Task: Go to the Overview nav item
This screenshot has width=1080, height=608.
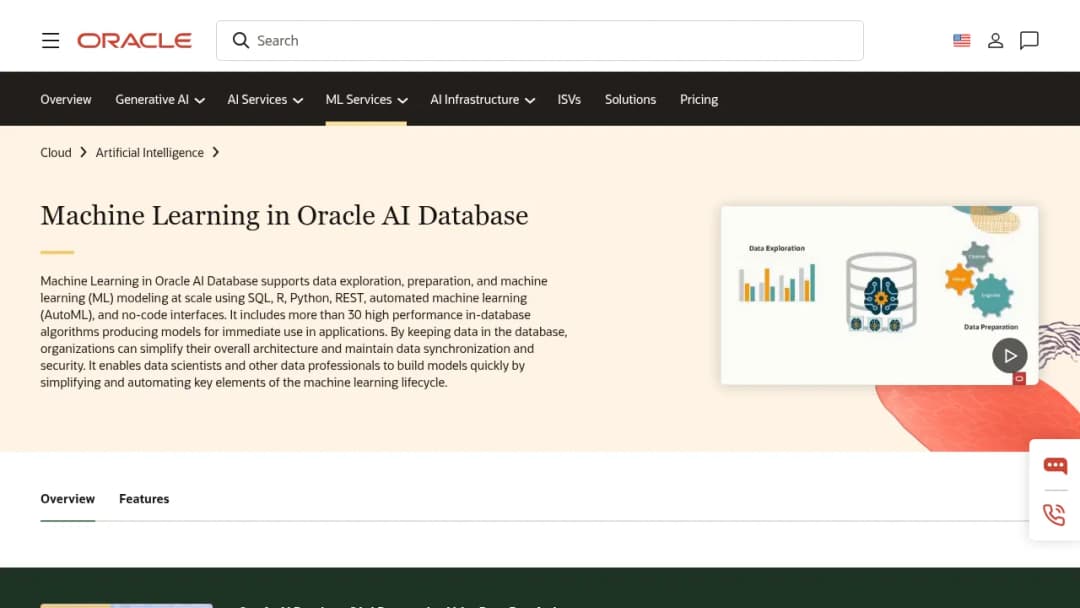Action: 65,99
